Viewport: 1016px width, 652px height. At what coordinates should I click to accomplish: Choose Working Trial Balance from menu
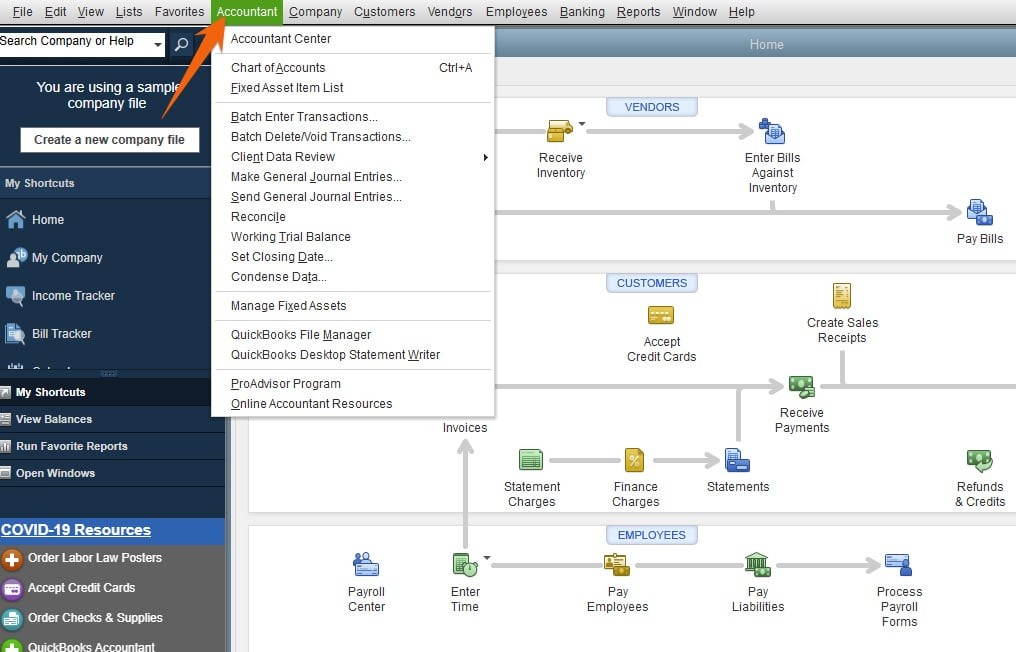(290, 237)
